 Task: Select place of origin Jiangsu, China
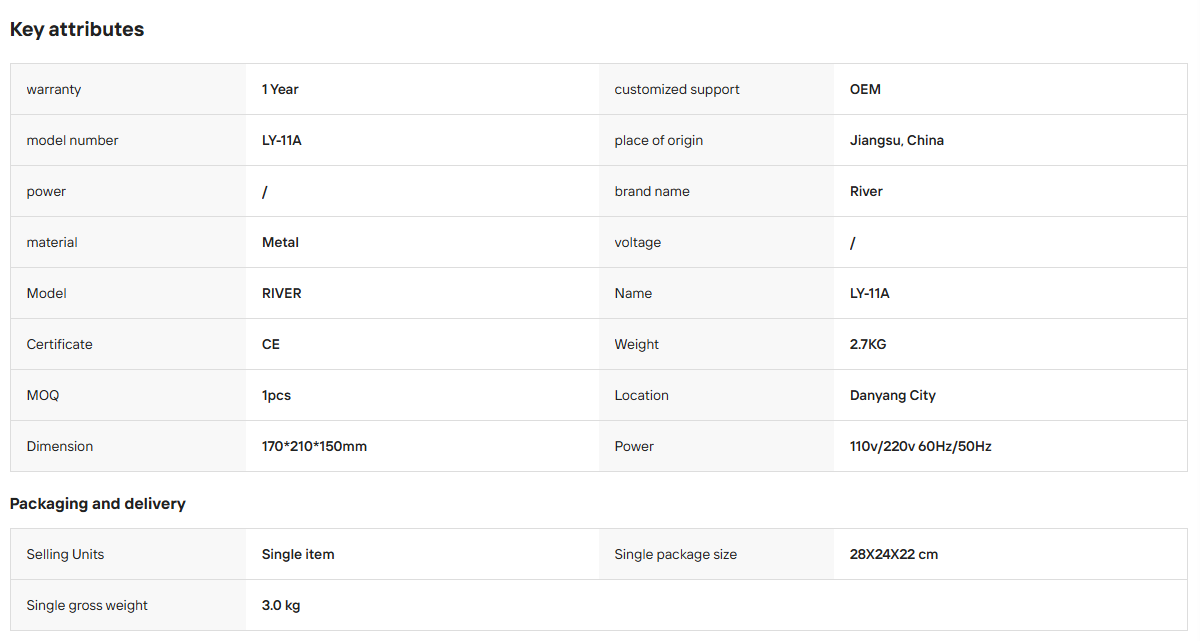coord(897,140)
